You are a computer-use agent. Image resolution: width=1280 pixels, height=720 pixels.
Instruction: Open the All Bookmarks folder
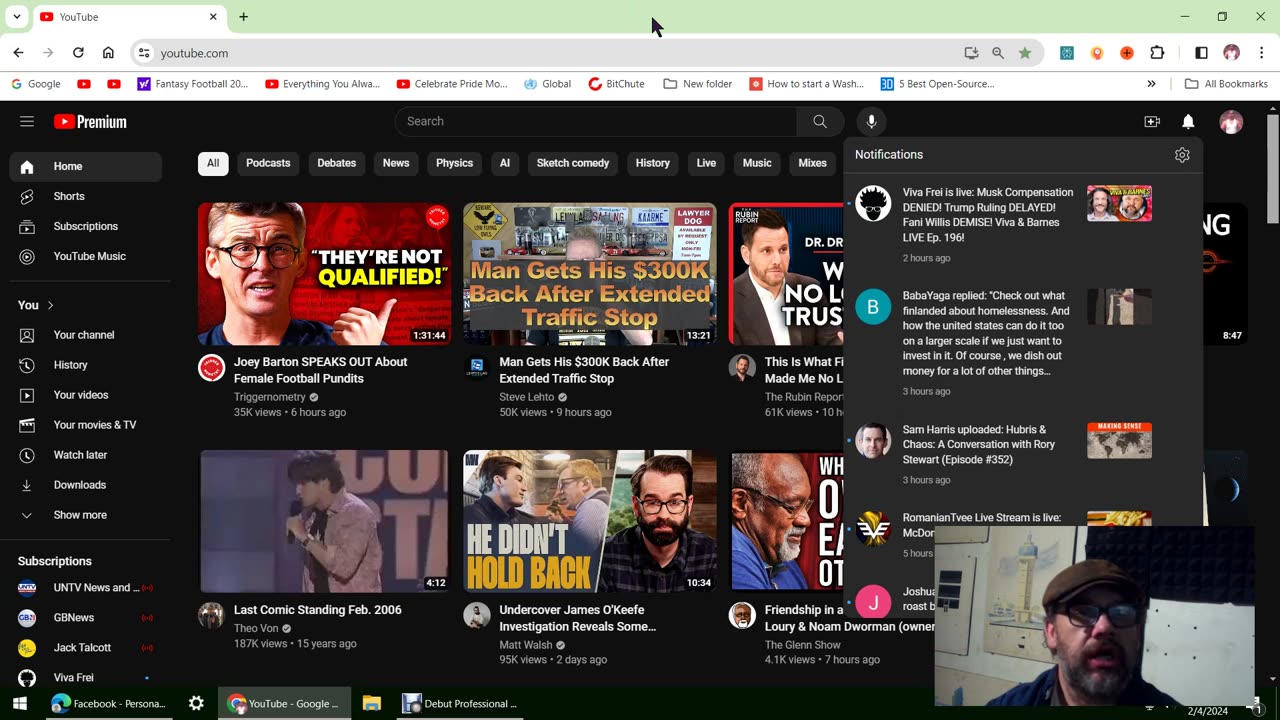point(1226,84)
